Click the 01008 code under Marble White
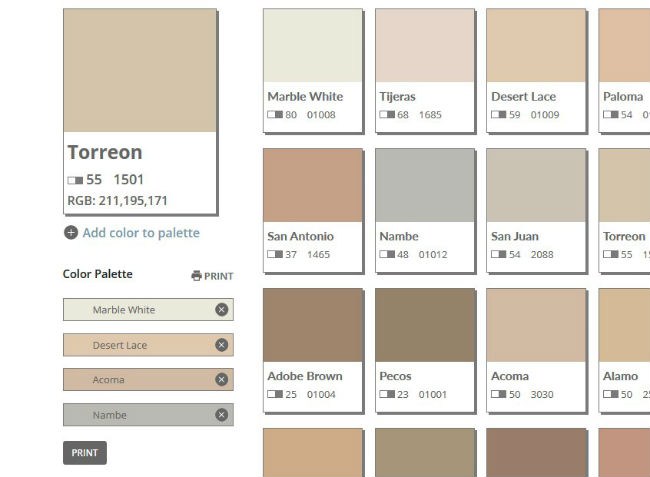650x477 pixels. click(321, 115)
